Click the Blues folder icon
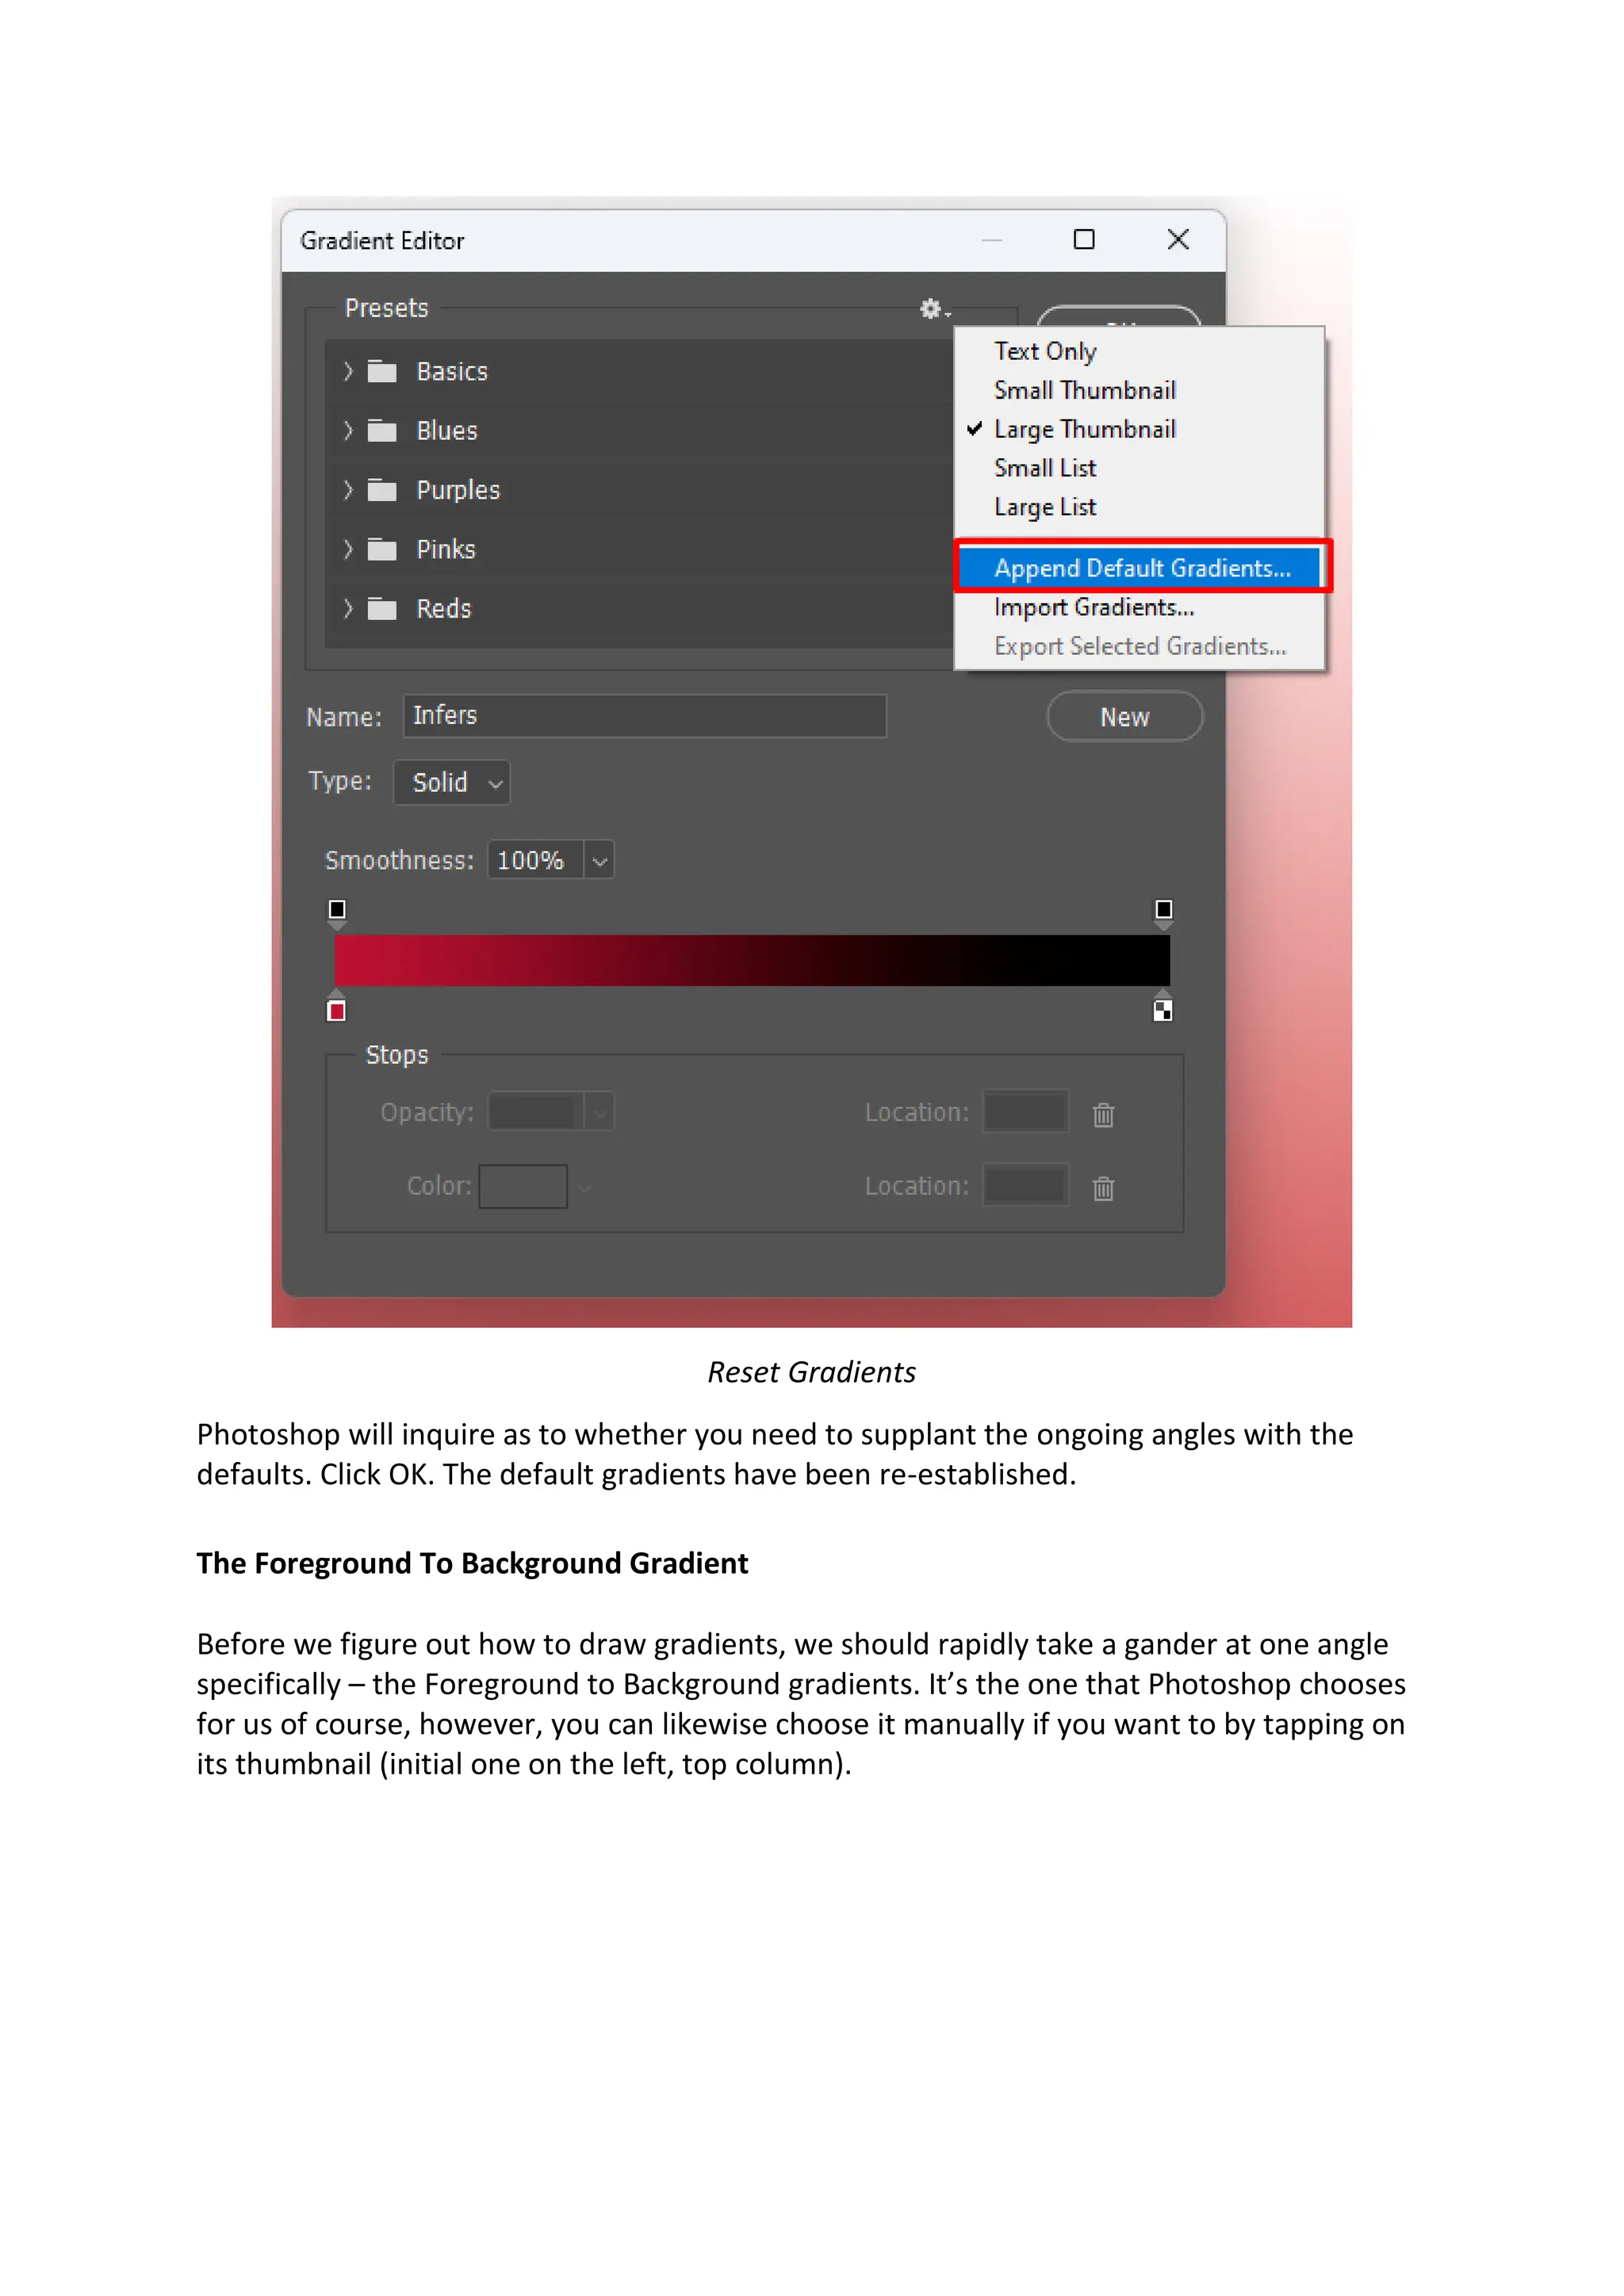The width and height of the screenshot is (1624, 2296). [382, 431]
